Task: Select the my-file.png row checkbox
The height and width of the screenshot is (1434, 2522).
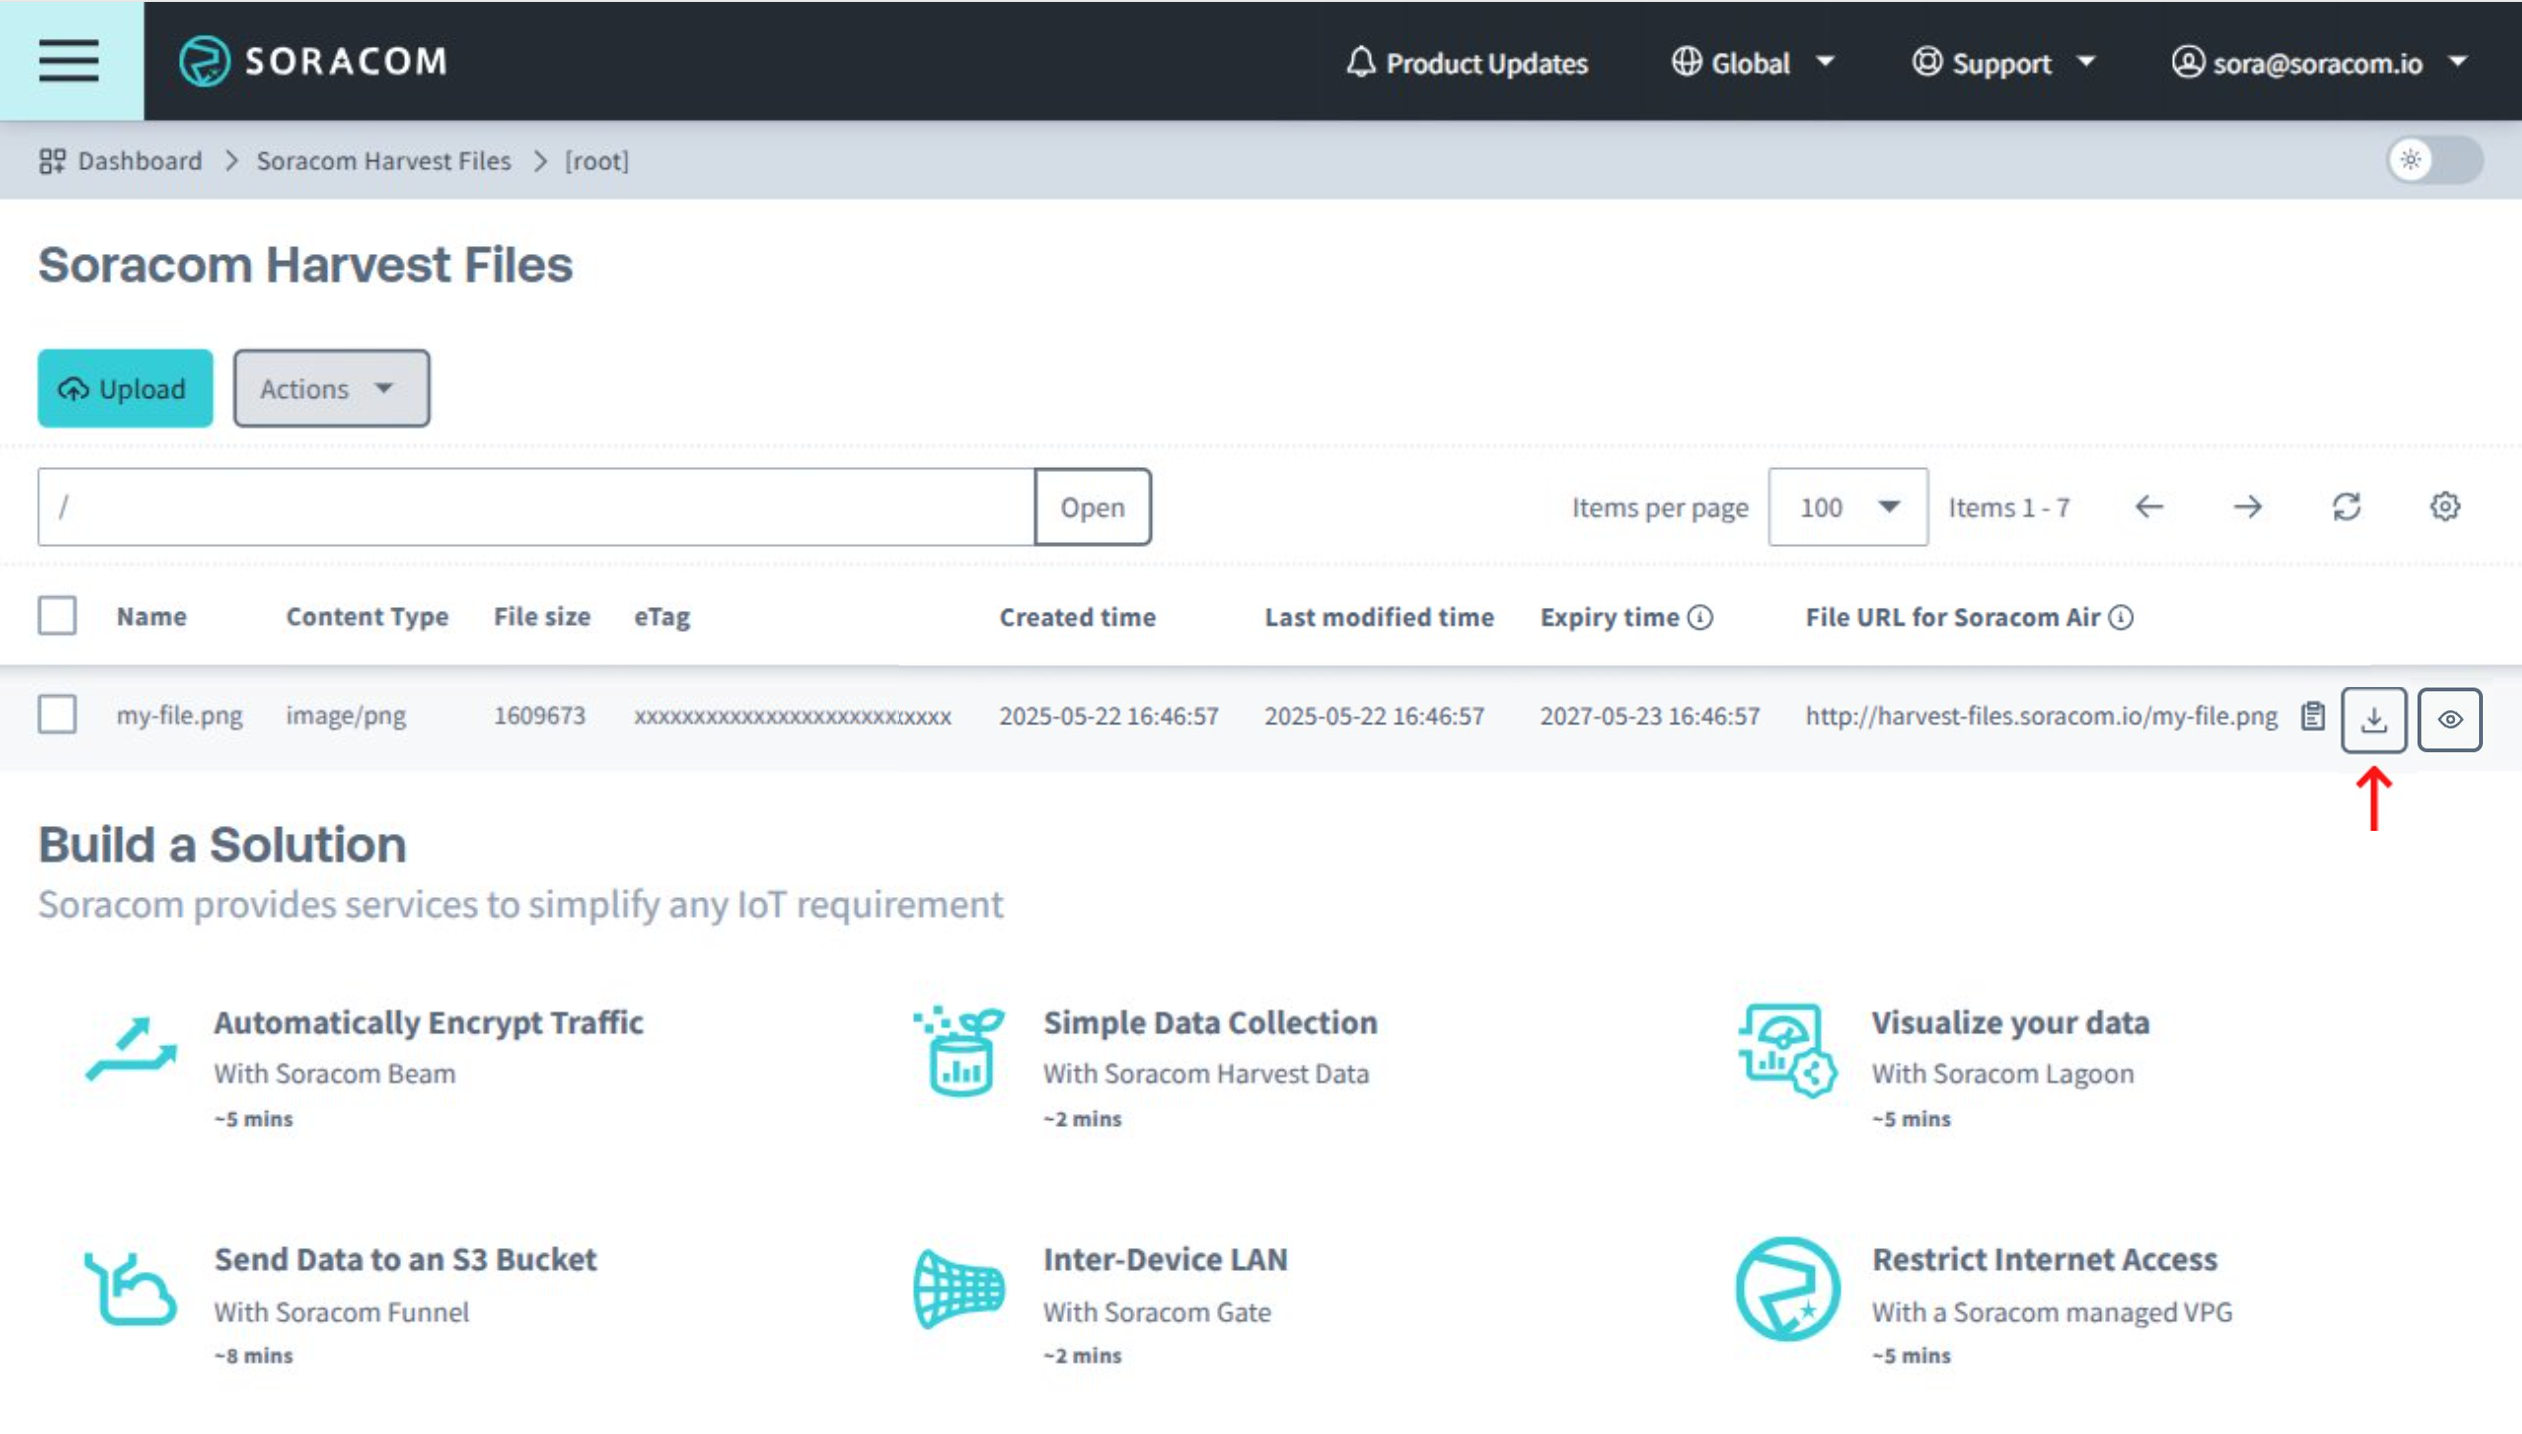Action: 57,715
